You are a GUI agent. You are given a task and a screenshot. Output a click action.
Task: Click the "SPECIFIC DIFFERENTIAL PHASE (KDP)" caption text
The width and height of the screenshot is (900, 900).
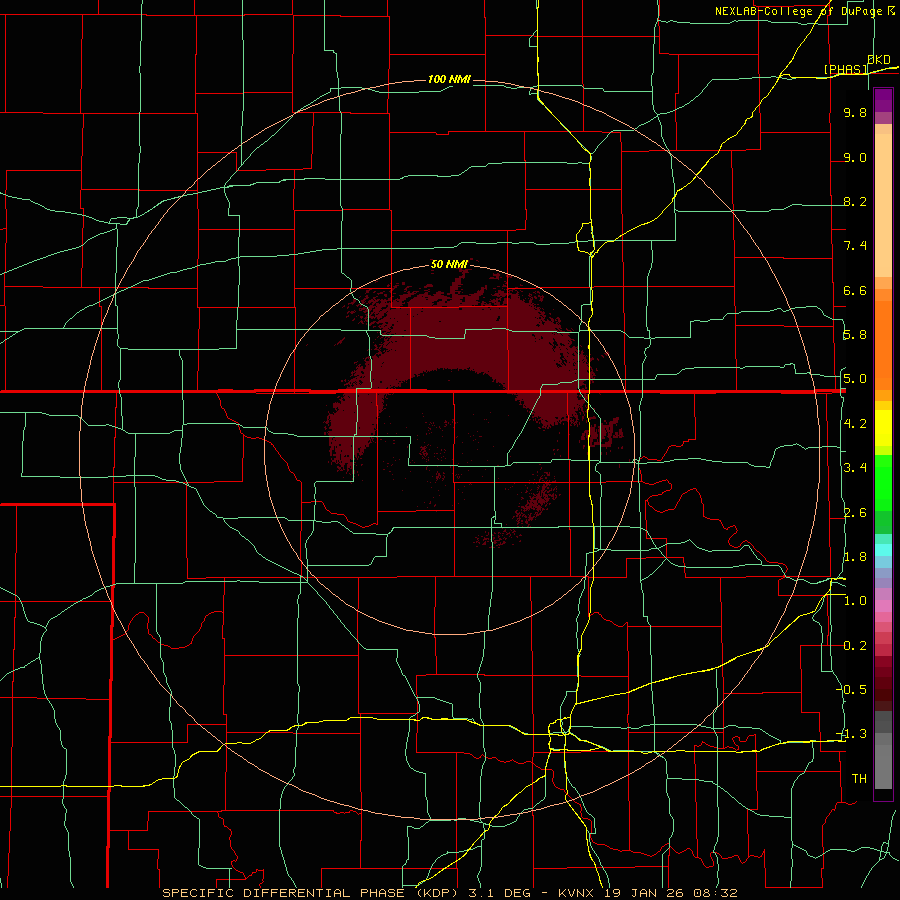(x=309, y=893)
